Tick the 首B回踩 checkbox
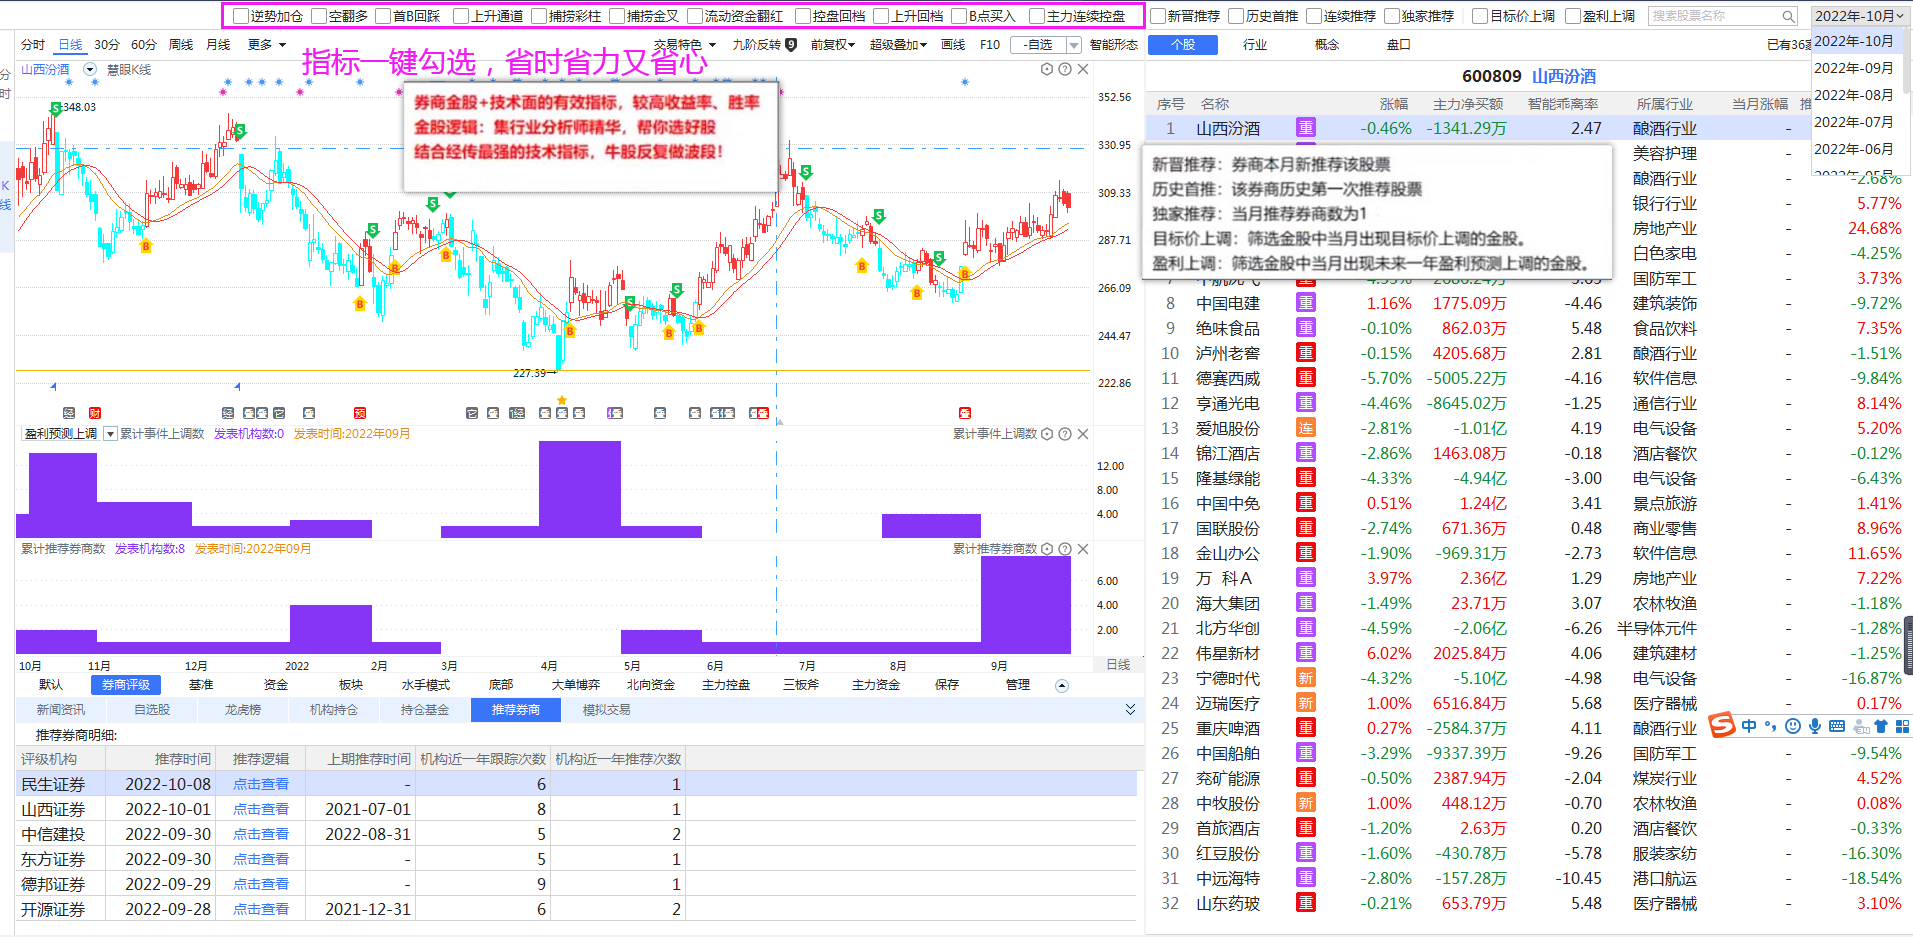The image size is (1913, 937). point(383,16)
